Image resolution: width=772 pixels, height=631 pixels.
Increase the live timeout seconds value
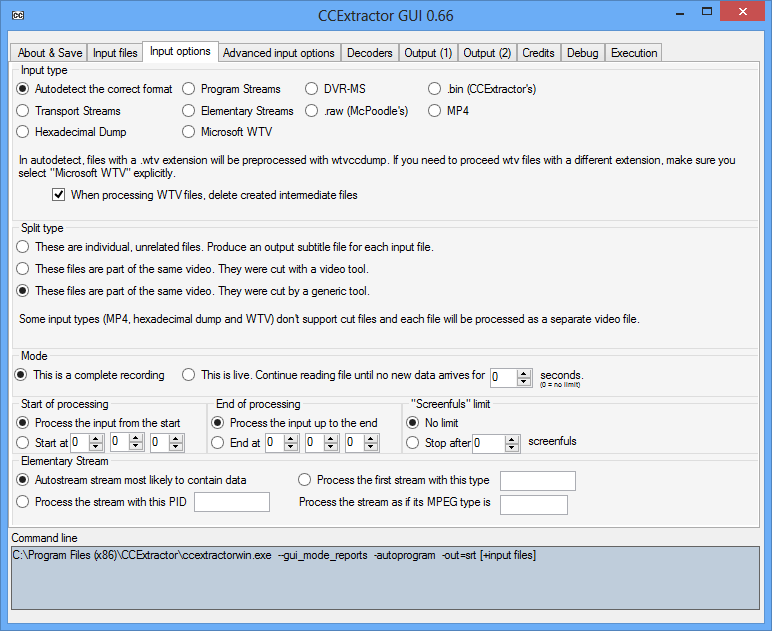[x=524, y=374]
